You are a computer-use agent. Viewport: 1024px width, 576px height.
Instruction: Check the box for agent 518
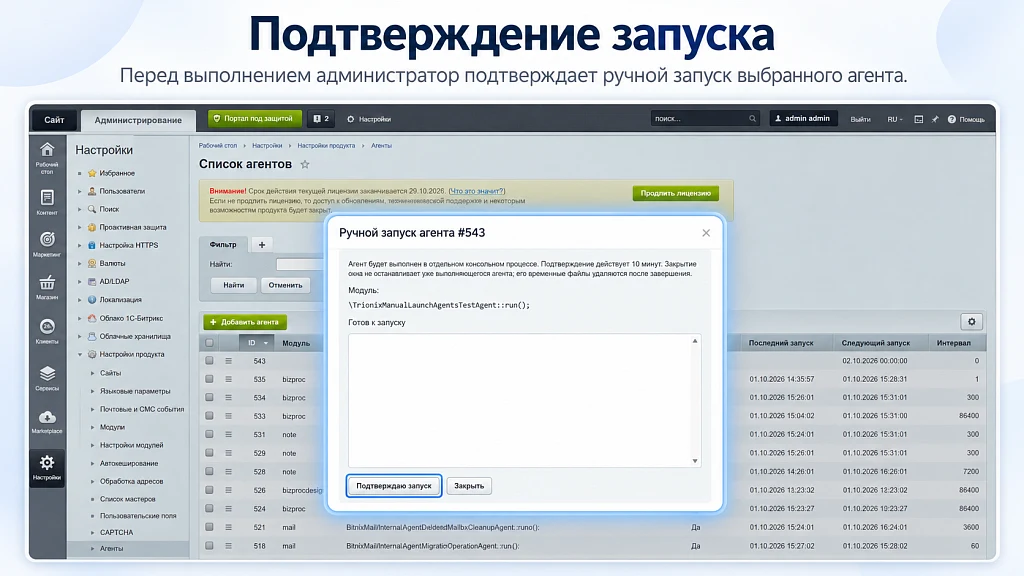point(210,545)
